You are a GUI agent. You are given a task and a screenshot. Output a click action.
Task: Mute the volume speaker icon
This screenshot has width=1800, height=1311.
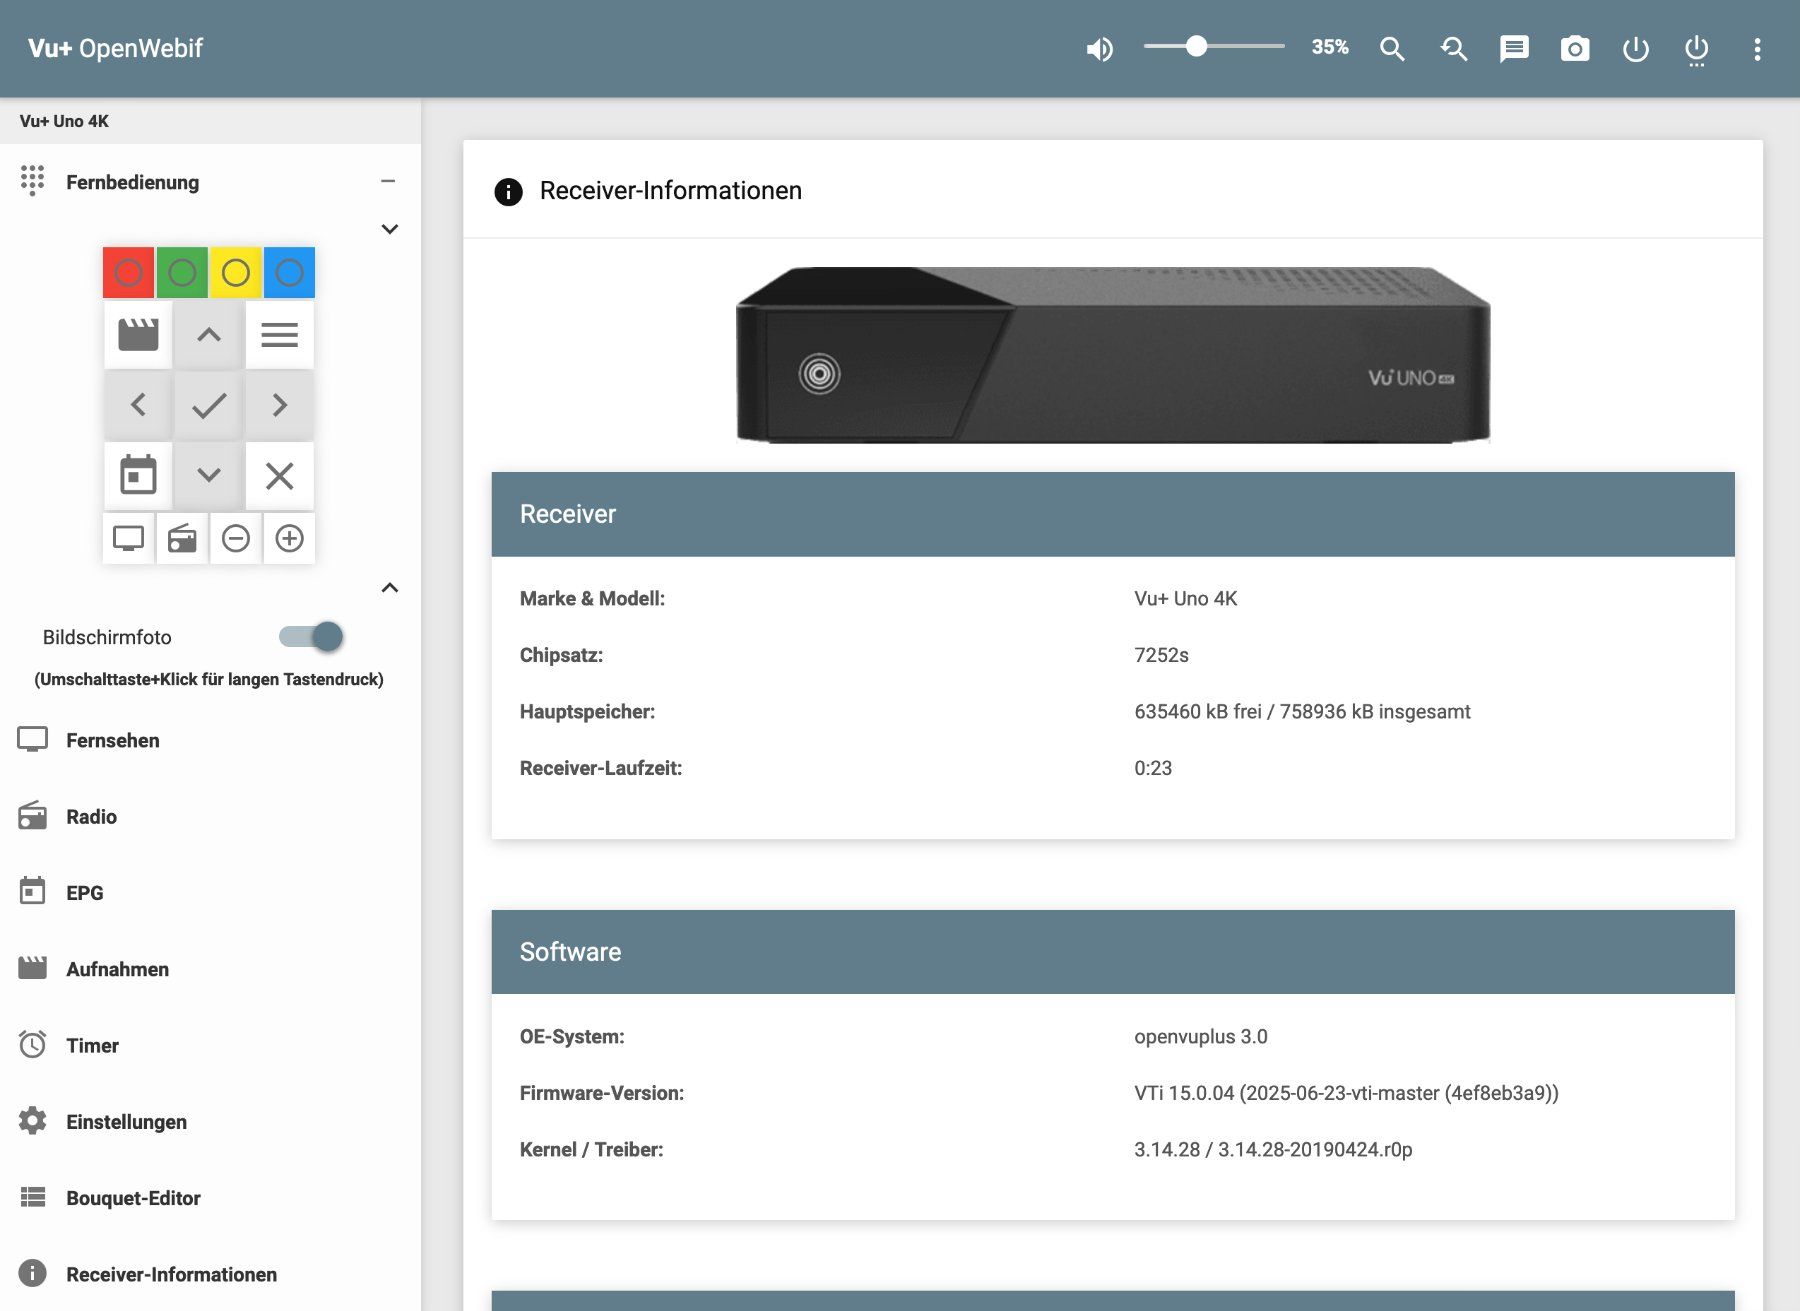pyautogui.click(x=1099, y=49)
